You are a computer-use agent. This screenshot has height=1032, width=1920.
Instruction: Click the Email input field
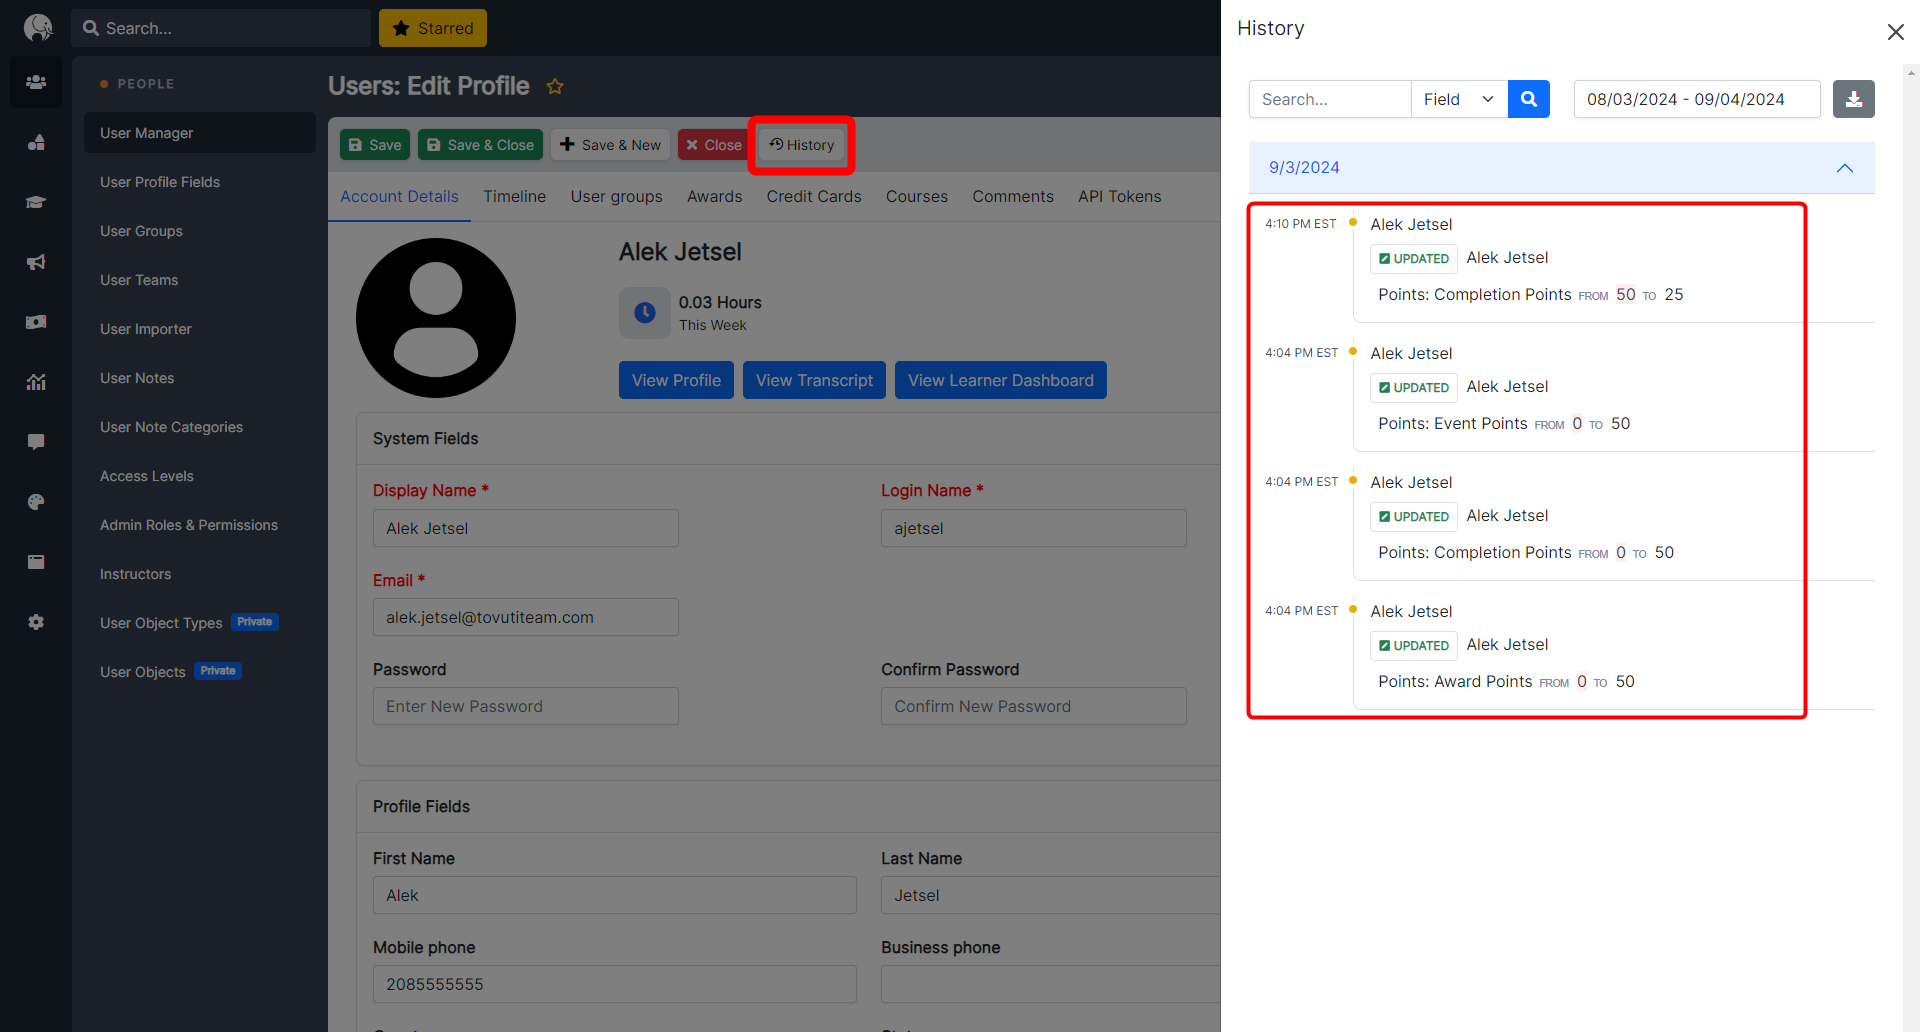coord(526,617)
